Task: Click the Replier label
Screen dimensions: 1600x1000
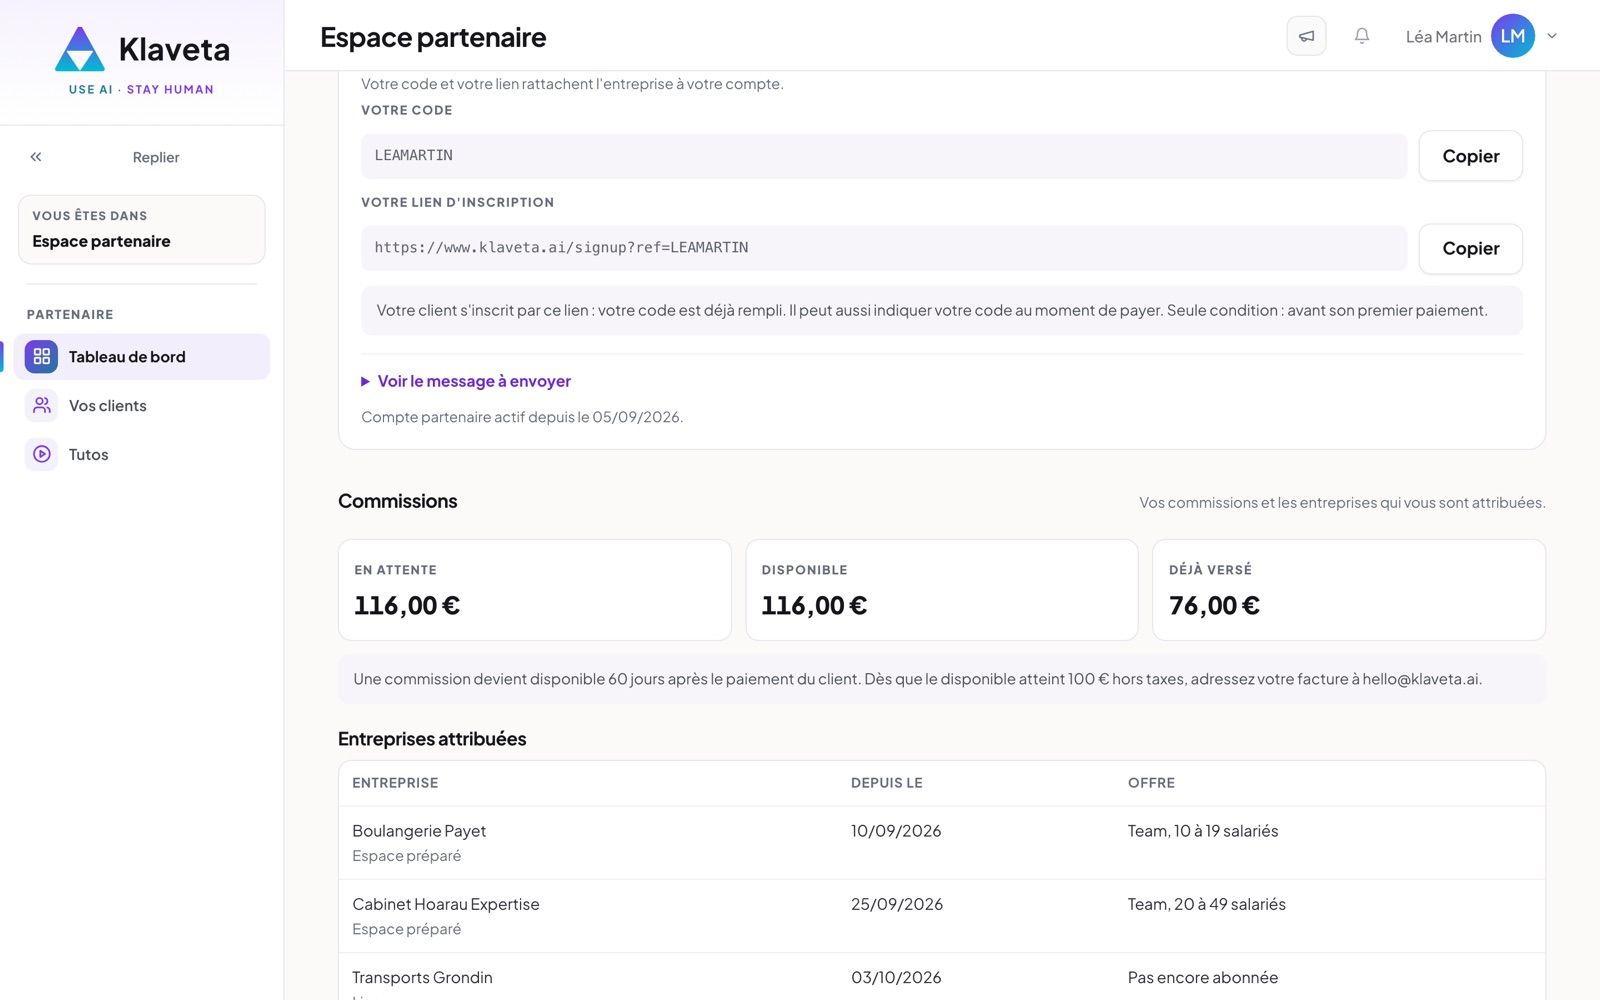Action: click(156, 157)
